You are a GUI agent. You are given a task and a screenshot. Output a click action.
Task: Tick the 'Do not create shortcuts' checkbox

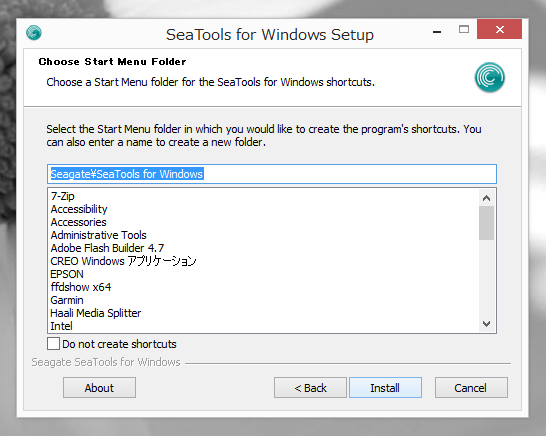53,343
